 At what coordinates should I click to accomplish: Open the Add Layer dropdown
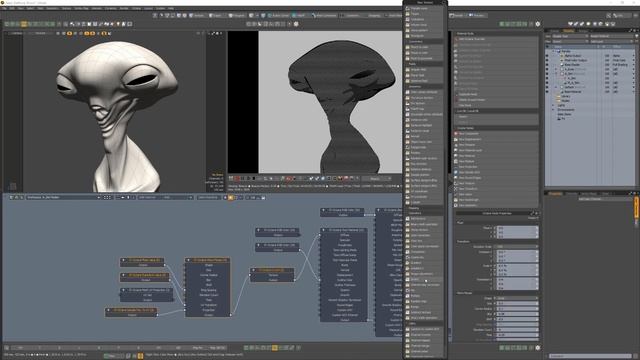[611, 41]
